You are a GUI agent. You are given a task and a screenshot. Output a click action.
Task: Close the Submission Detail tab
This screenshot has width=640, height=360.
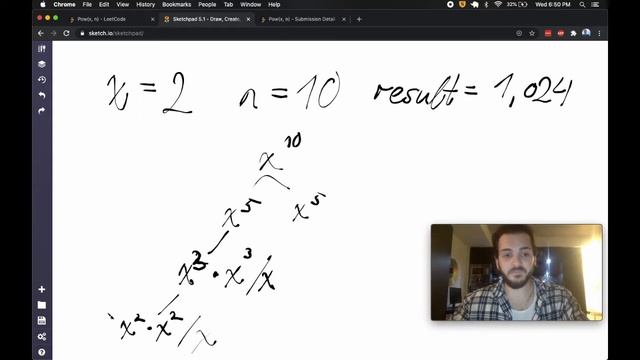(x=344, y=19)
